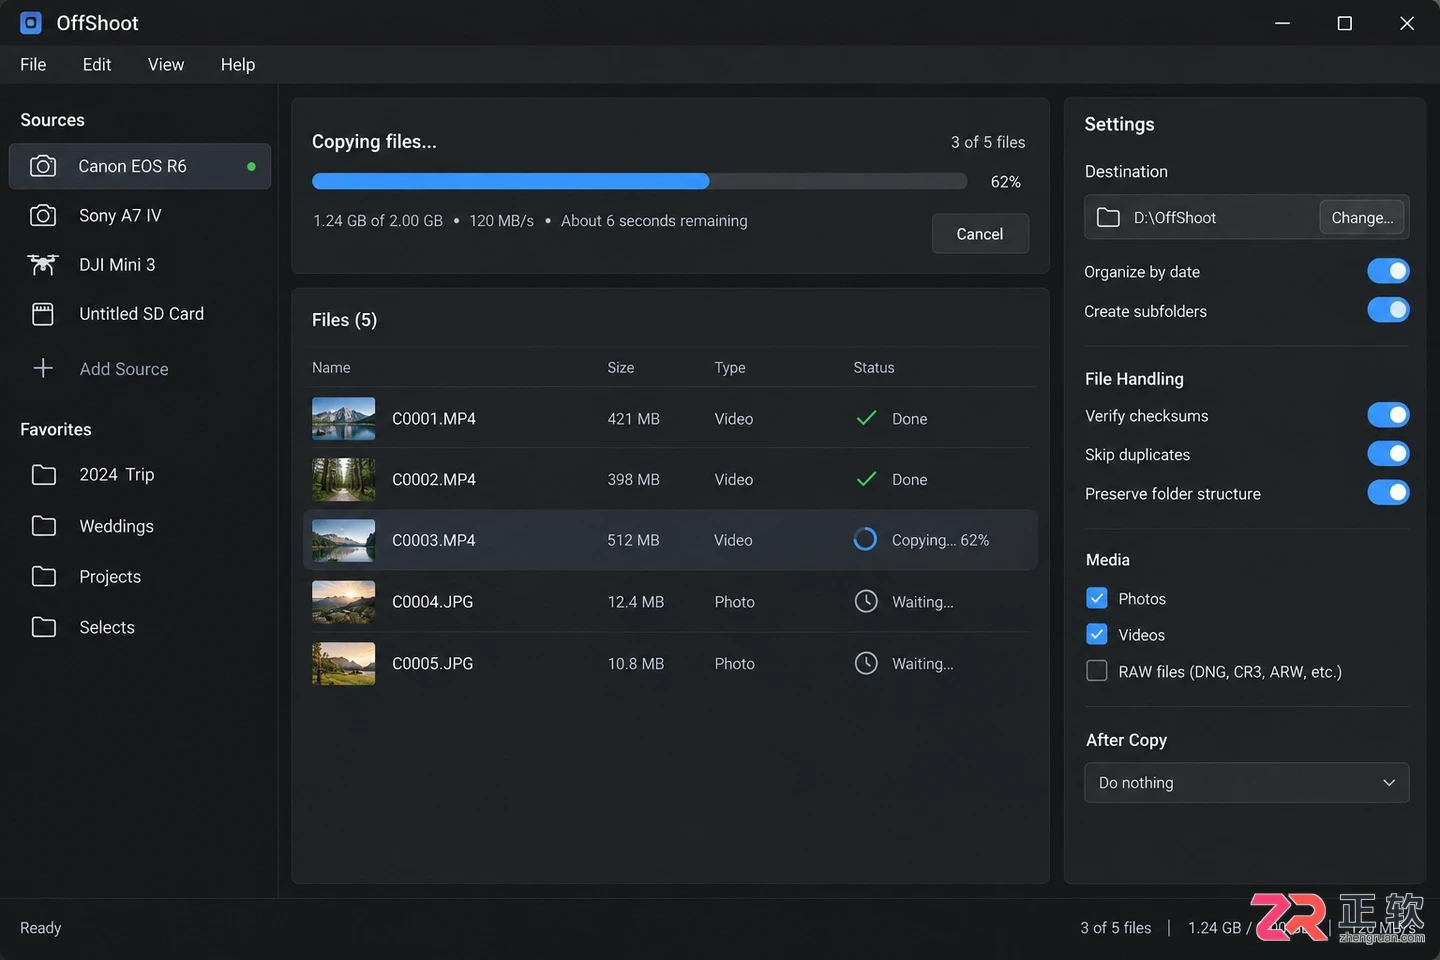Click the Untitled SD Card icon

pyautogui.click(x=43, y=314)
